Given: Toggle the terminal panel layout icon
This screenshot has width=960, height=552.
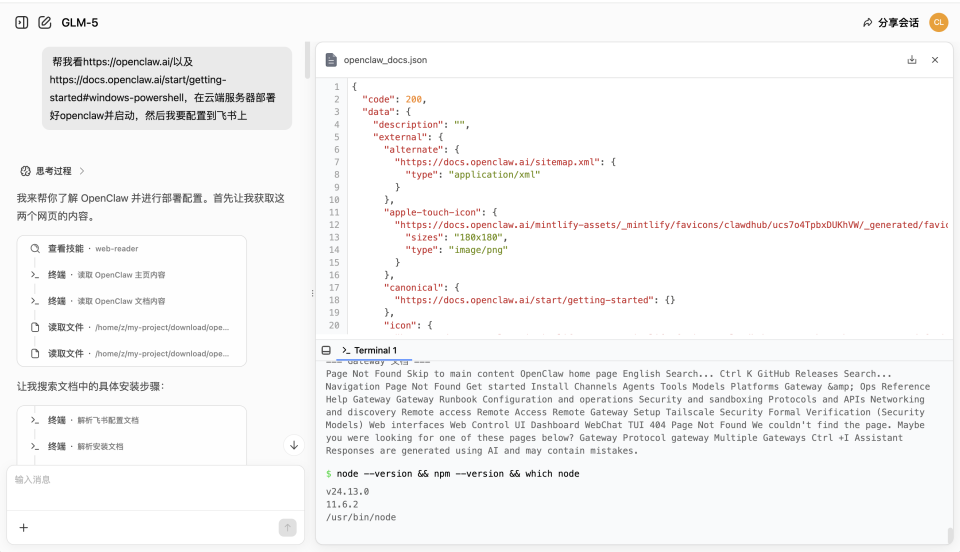Looking at the screenshot, I should [326, 350].
